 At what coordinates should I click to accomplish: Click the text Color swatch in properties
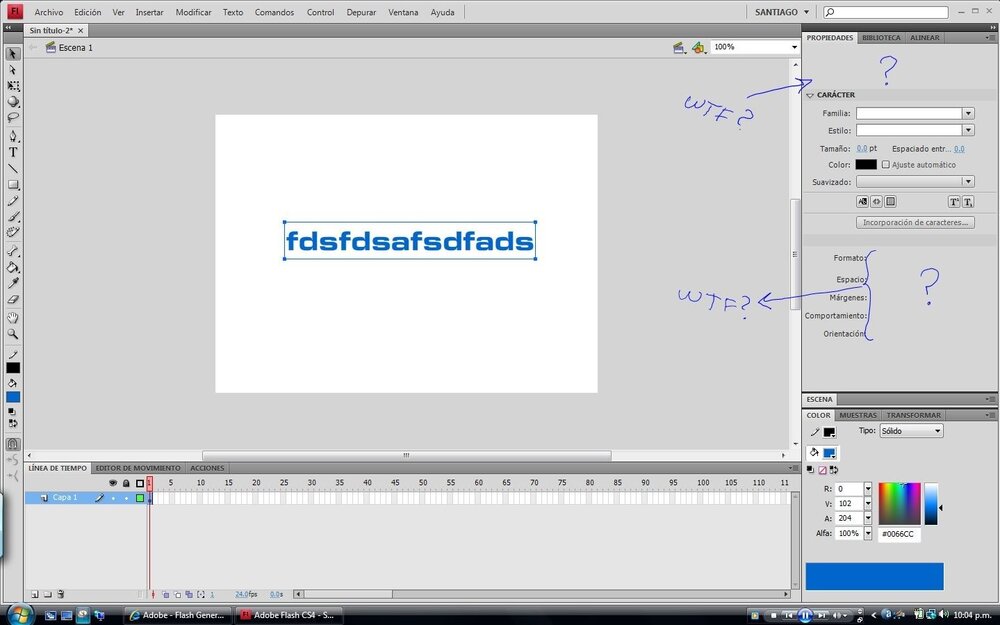click(x=866, y=165)
